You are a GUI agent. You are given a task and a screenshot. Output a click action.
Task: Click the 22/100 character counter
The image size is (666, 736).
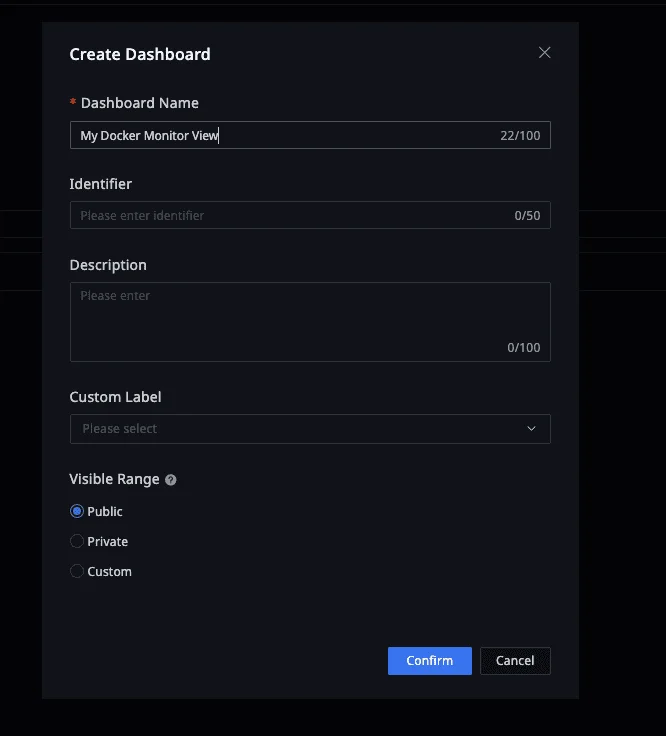click(x=520, y=135)
